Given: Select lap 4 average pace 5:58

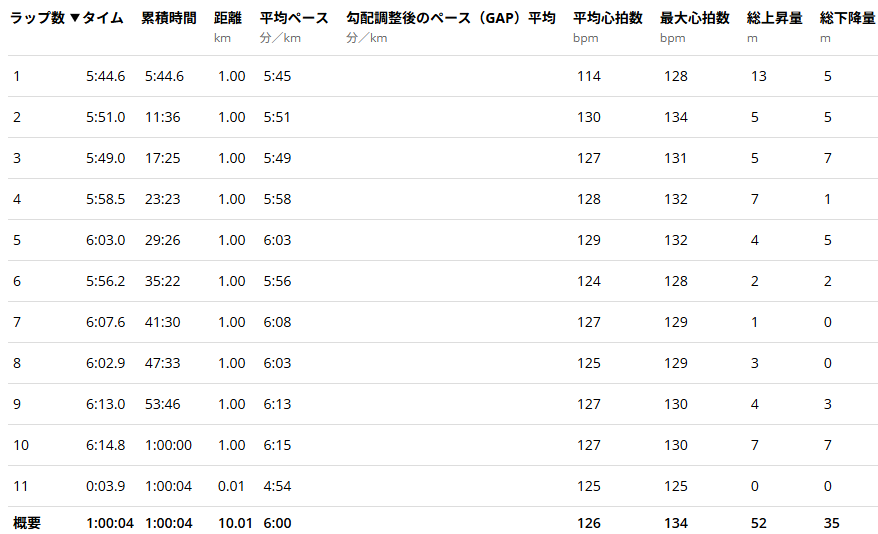Looking at the screenshot, I should (x=277, y=199).
